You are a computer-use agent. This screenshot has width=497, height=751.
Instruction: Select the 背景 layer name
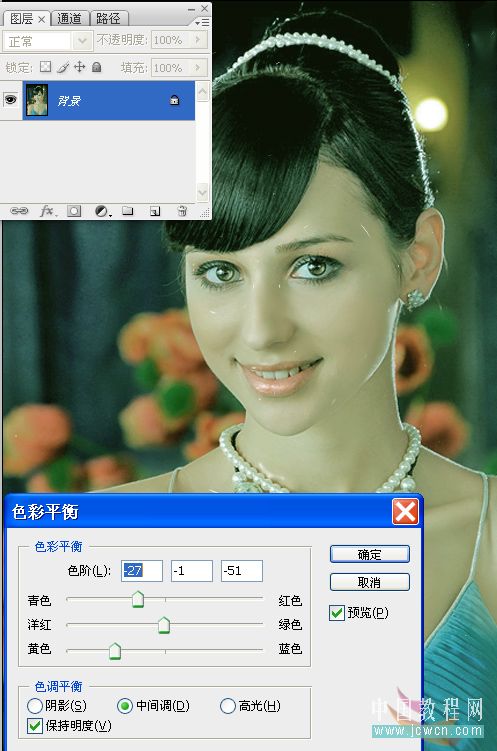pyautogui.click(x=69, y=101)
